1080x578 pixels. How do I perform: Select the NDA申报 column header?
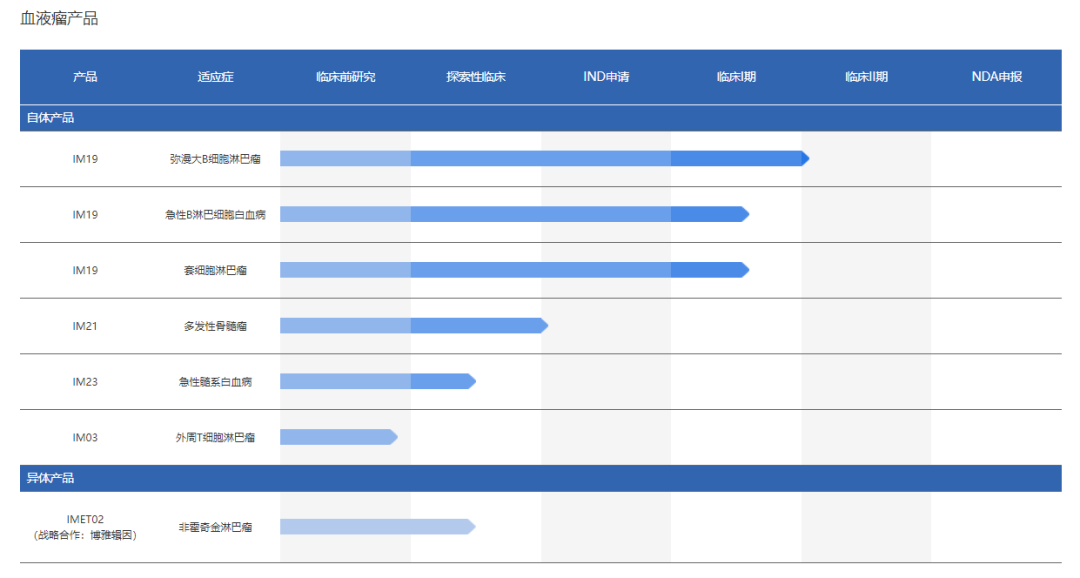click(996, 76)
